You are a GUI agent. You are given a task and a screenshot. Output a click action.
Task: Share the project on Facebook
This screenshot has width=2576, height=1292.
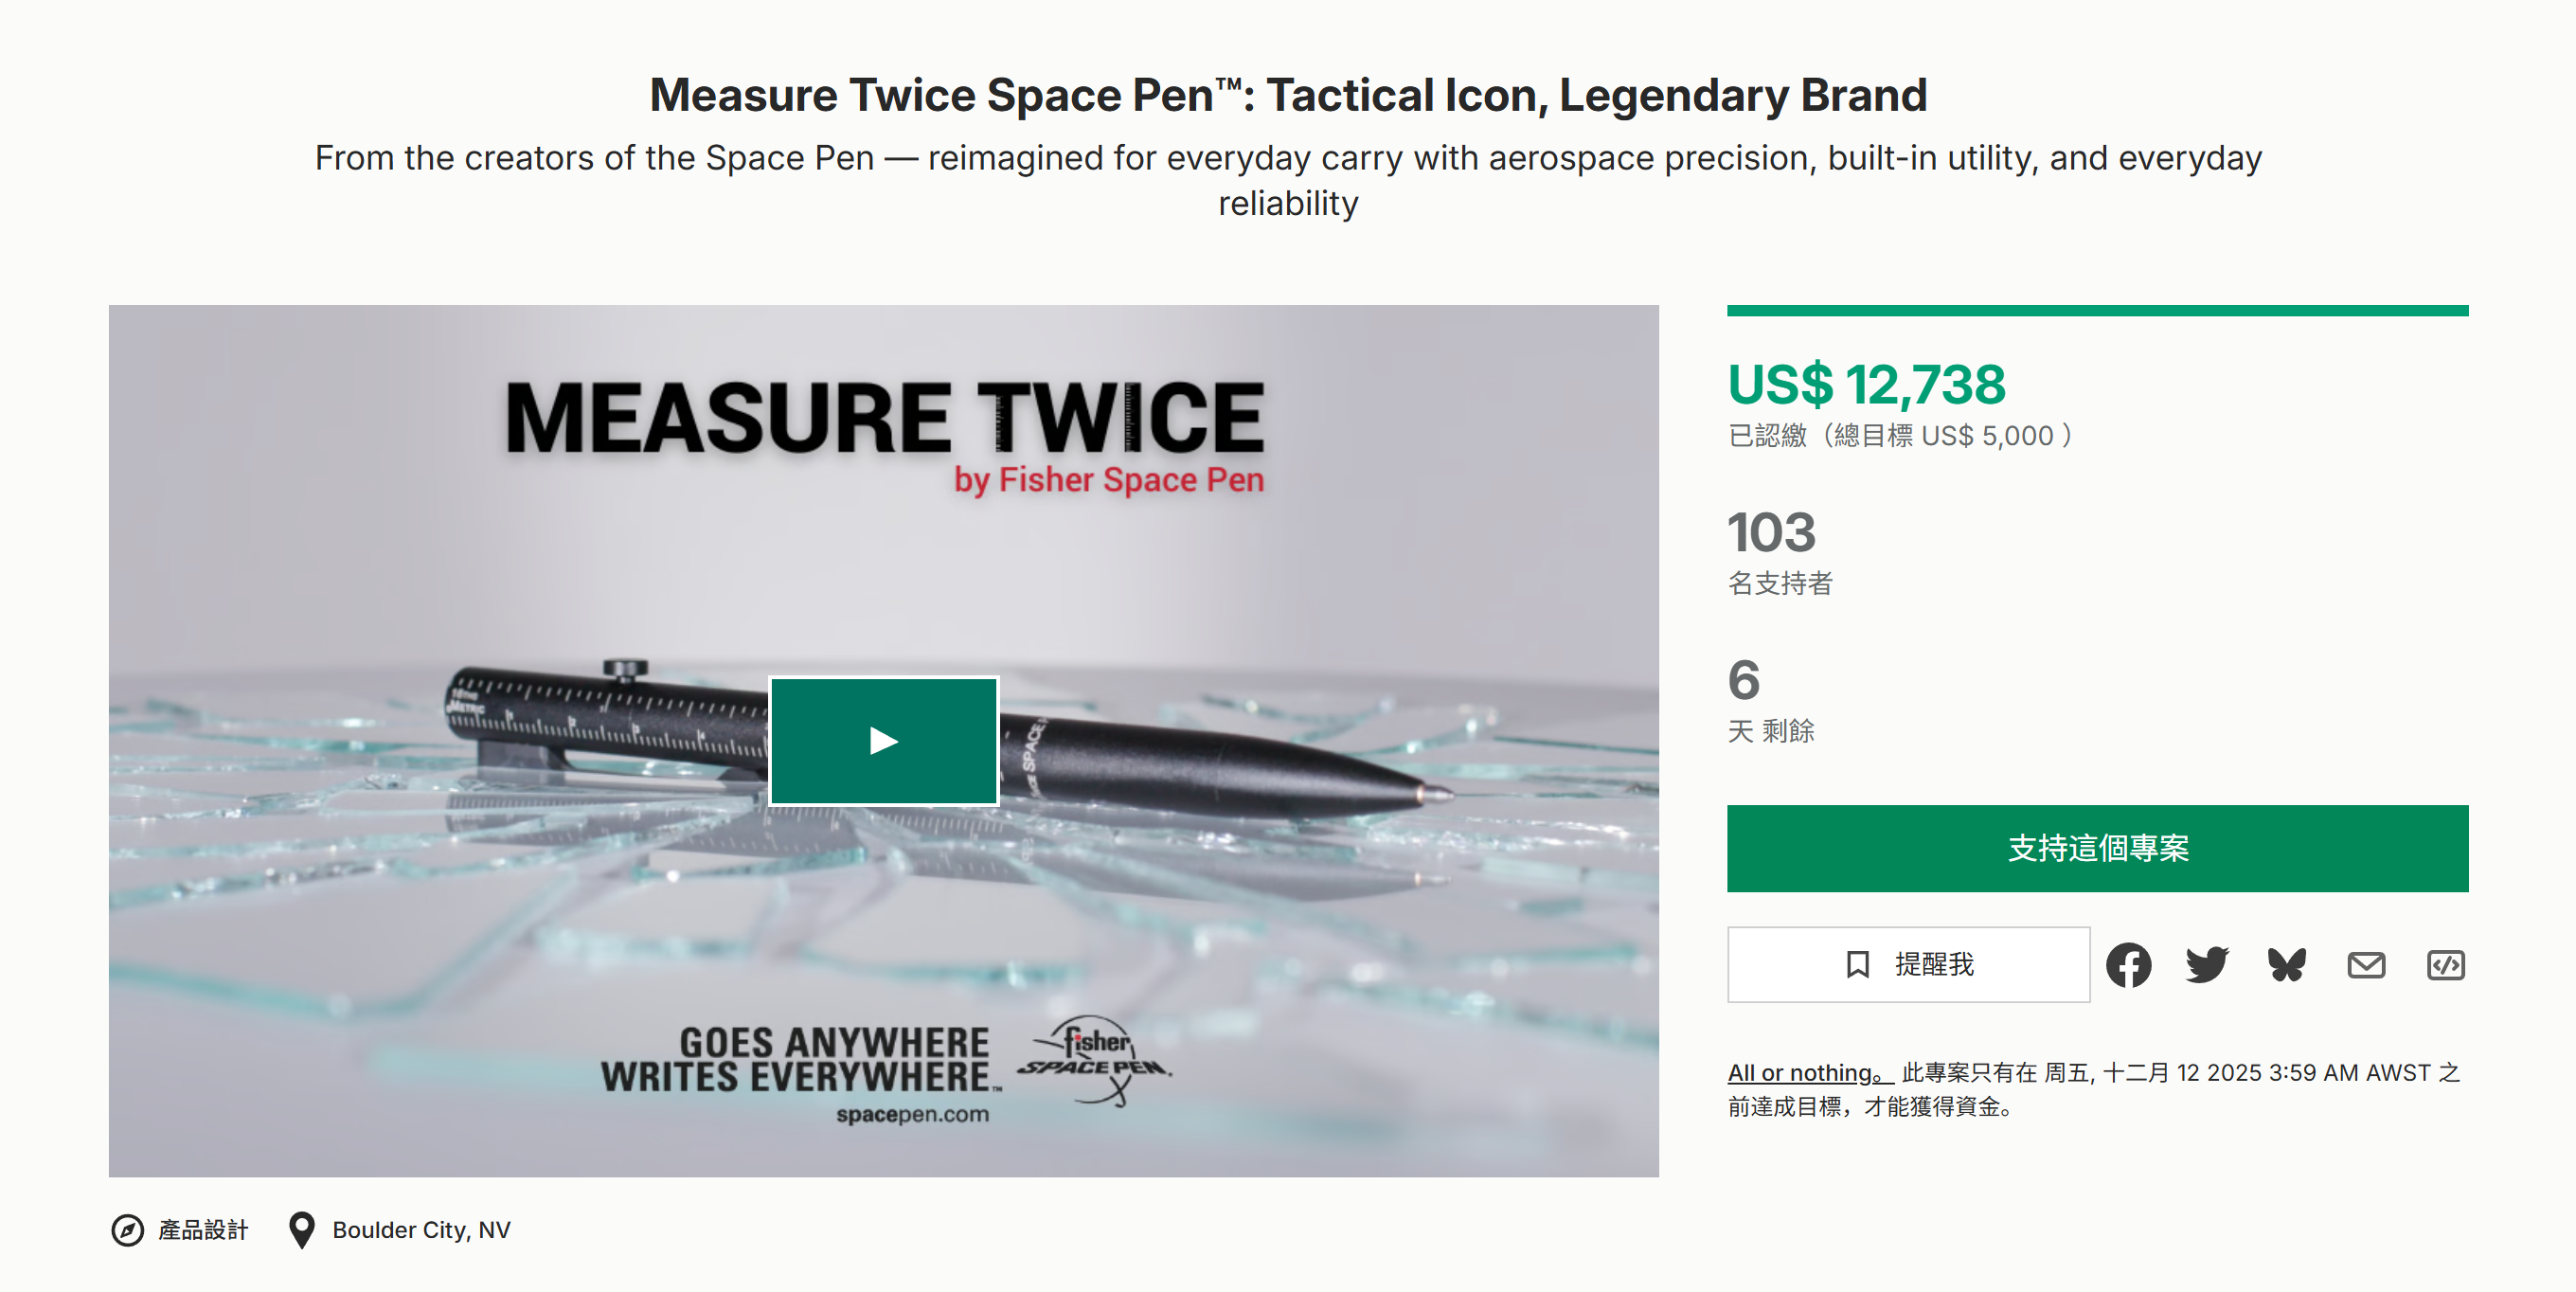coord(2129,964)
